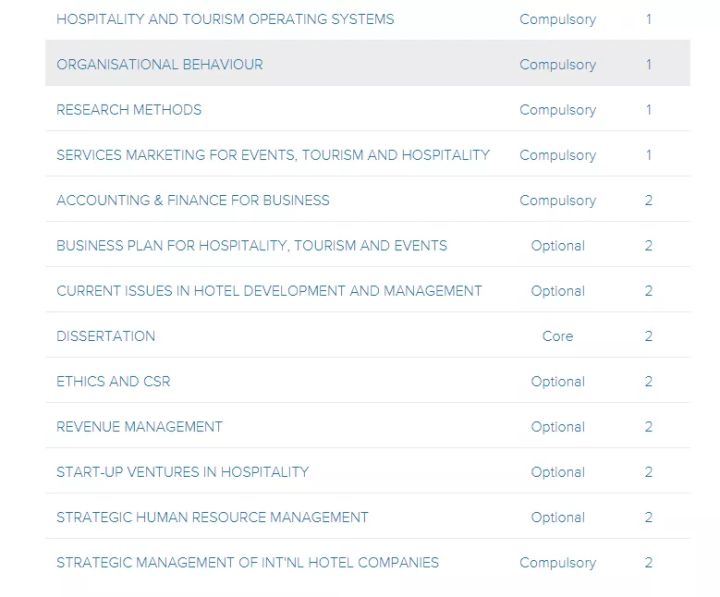Click semester number 2 in Ethics and CSR row
Image resolution: width=720 pixels, height=597 pixels.
pos(649,381)
